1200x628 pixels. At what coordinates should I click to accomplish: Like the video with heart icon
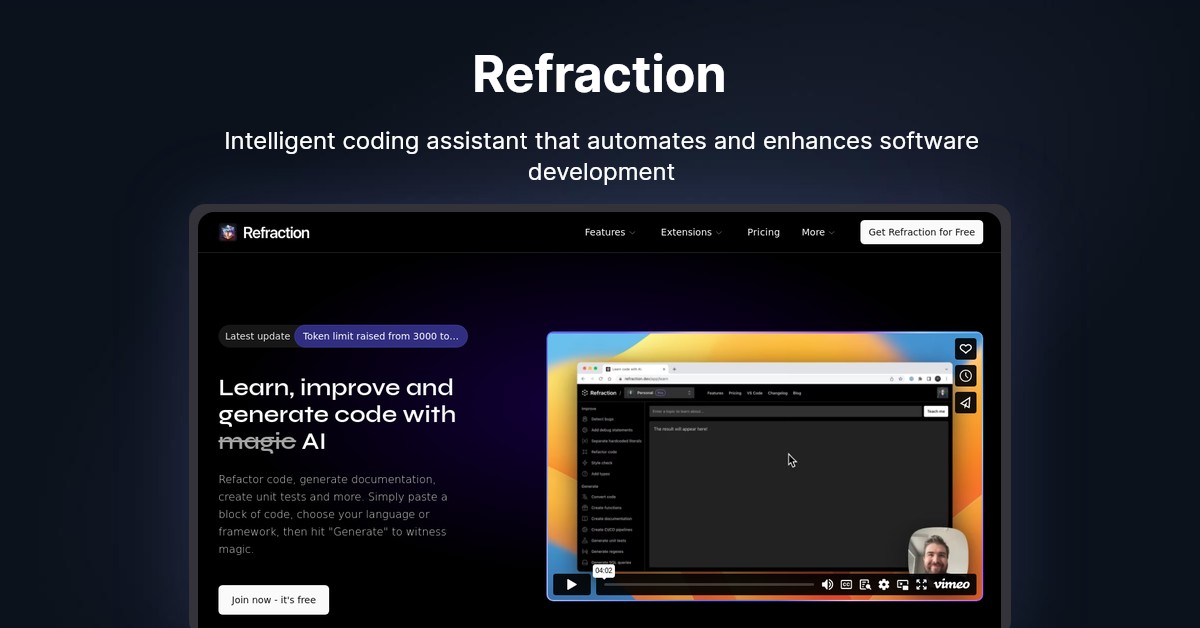click(965, 349)
